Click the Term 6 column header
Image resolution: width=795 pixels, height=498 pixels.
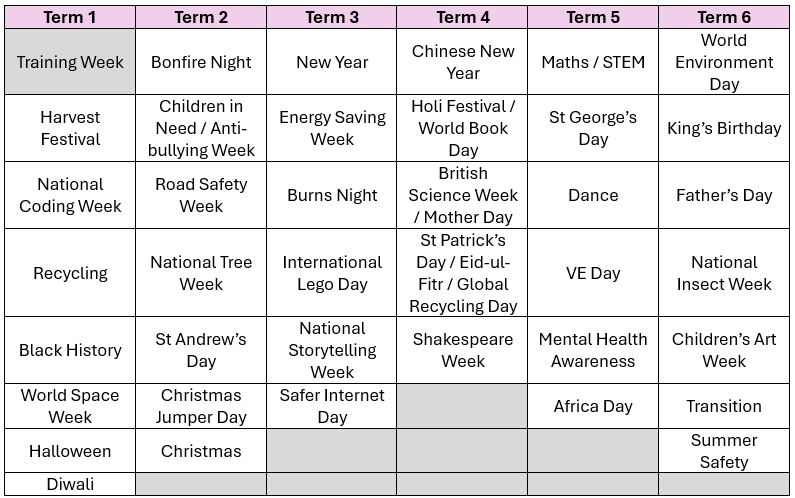(x=724, y=17)
